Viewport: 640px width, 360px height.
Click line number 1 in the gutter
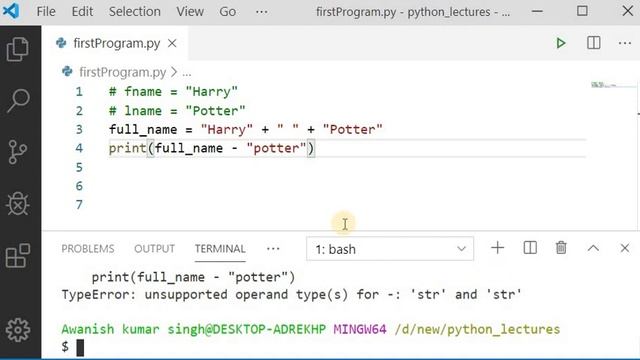[79, 91]
